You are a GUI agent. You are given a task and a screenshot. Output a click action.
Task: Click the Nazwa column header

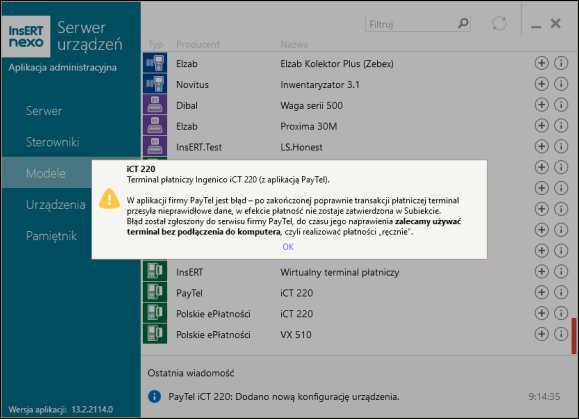point(294,45)
